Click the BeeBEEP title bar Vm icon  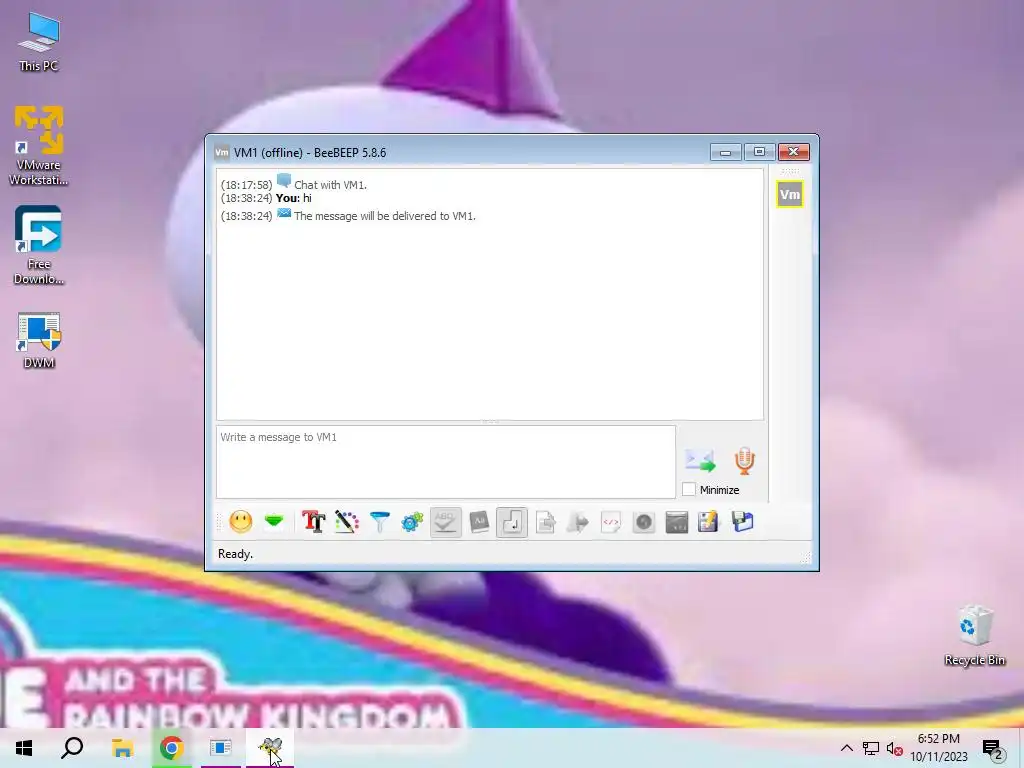click(x=221, y=152)
